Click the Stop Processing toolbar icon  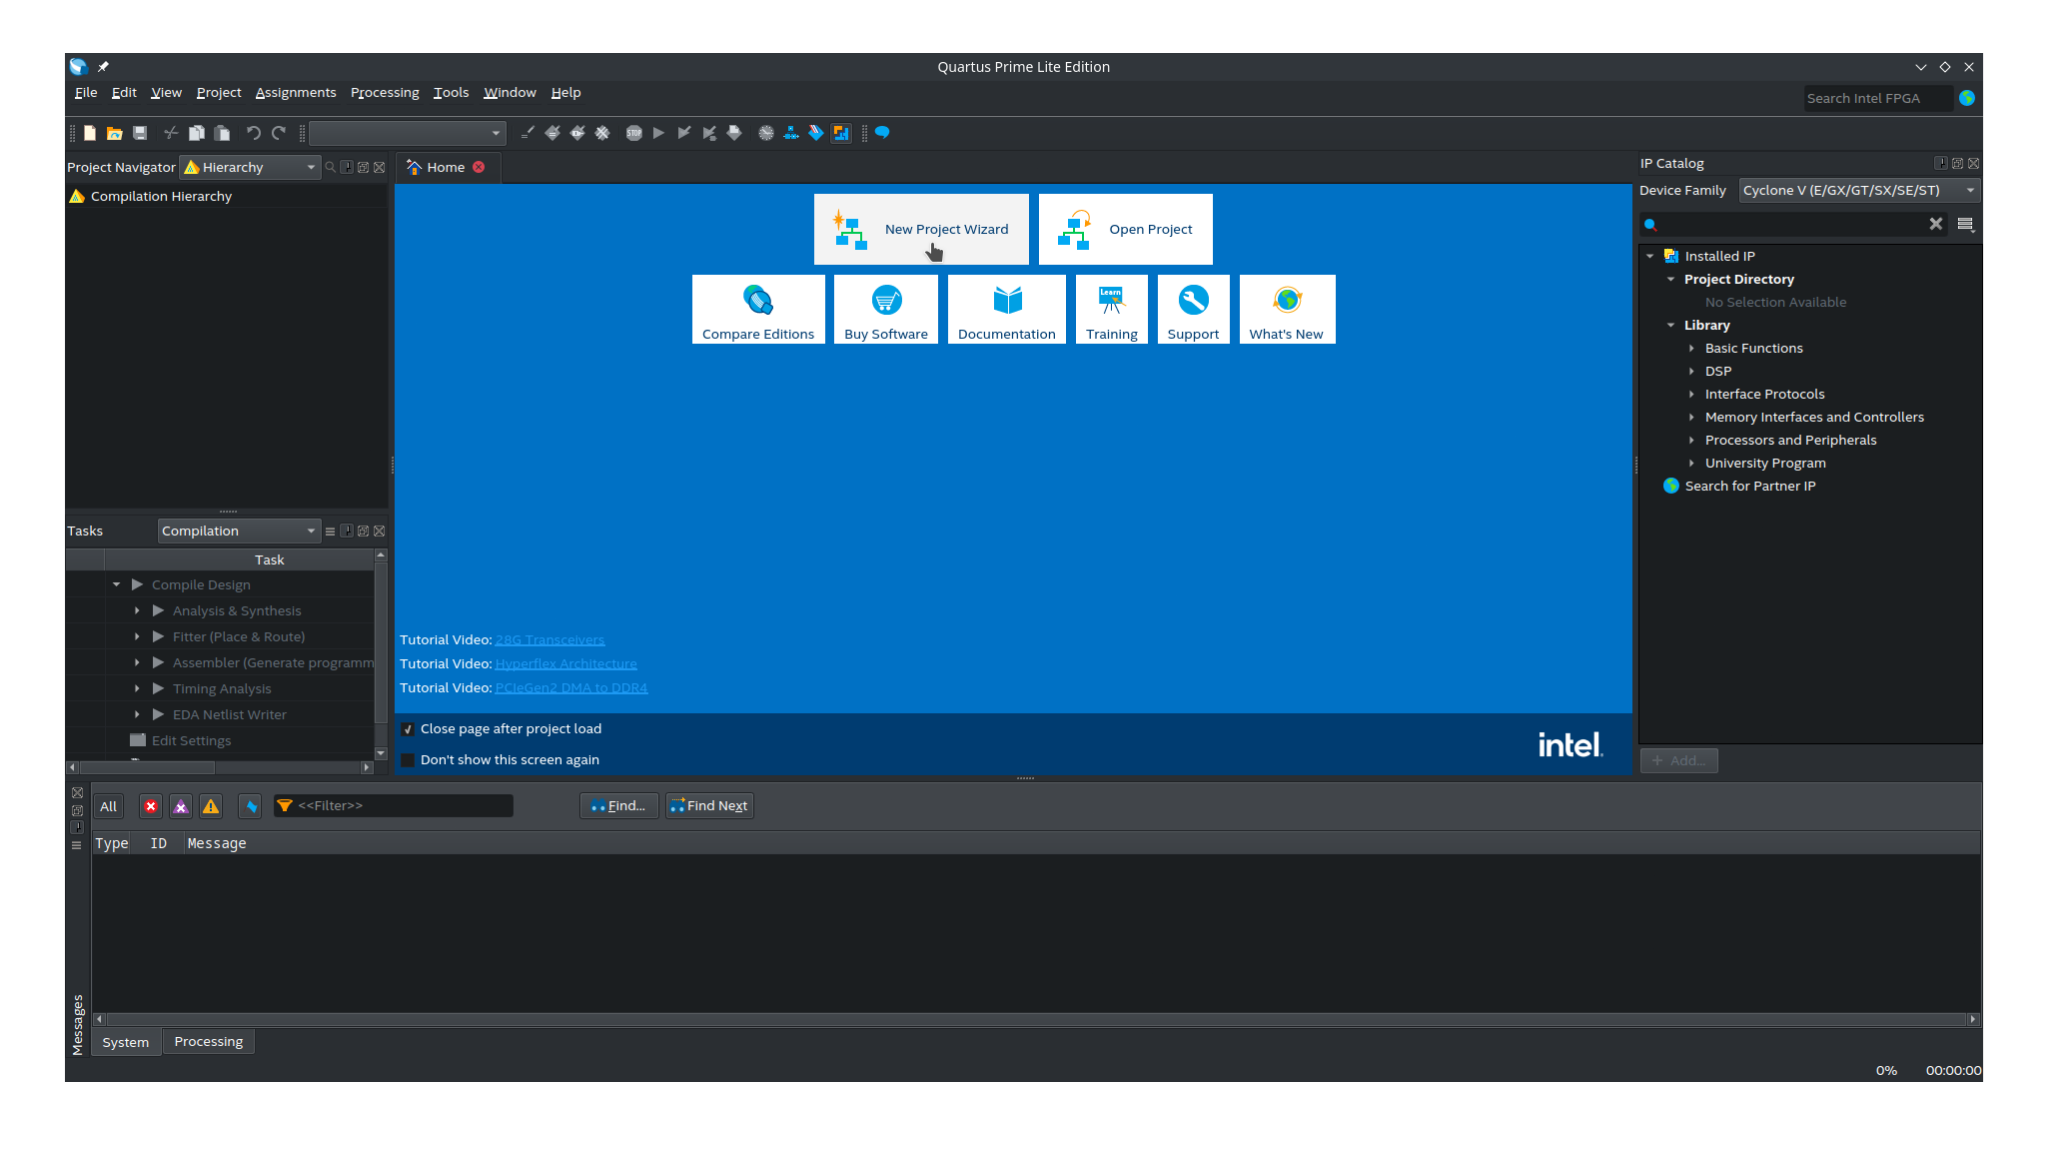pyautogui.click(x=634, y=133)
